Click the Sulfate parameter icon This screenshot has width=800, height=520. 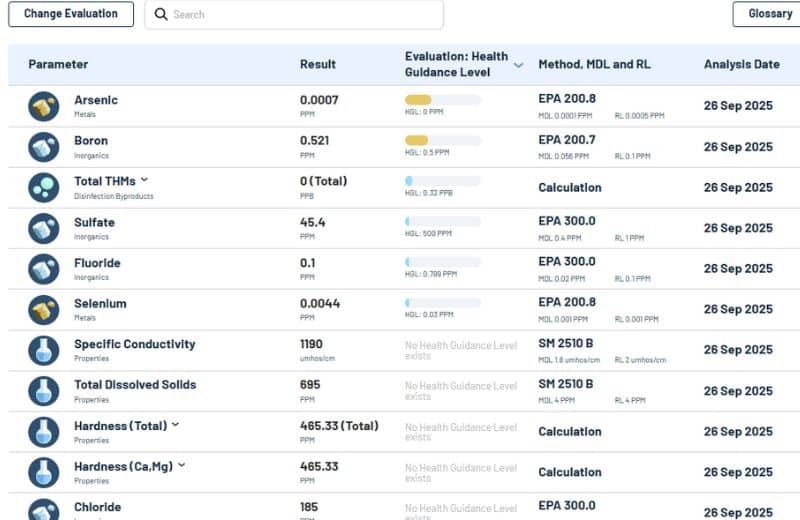(43, 228)
